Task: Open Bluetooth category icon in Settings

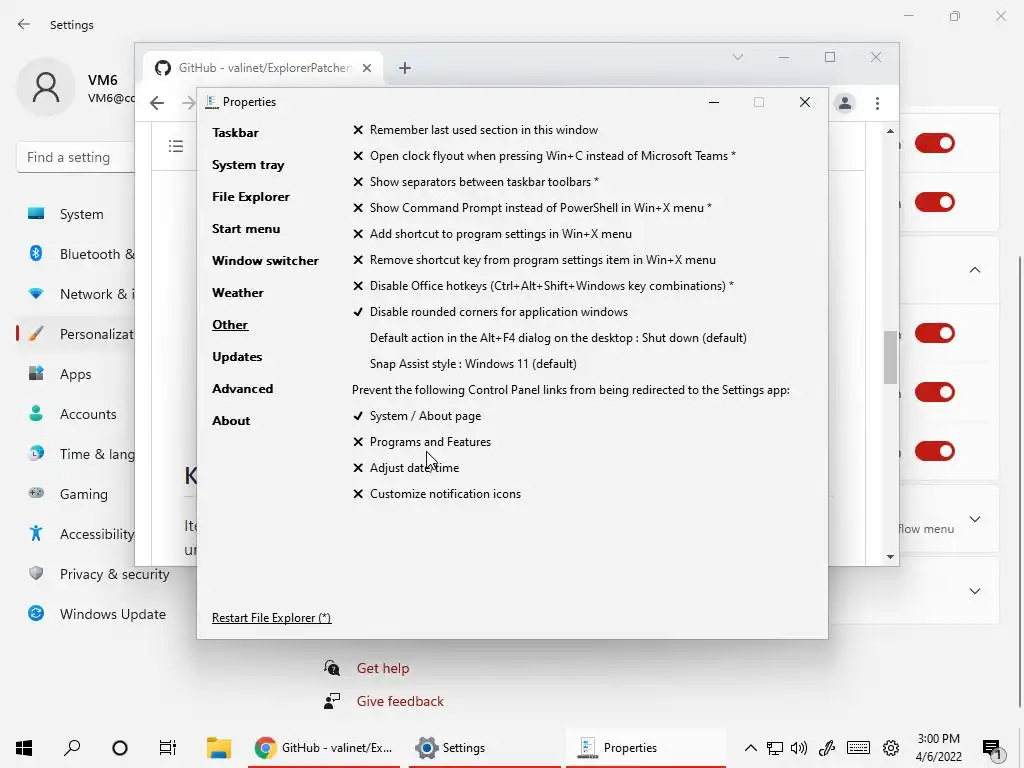Action: (x=36, y=253)
